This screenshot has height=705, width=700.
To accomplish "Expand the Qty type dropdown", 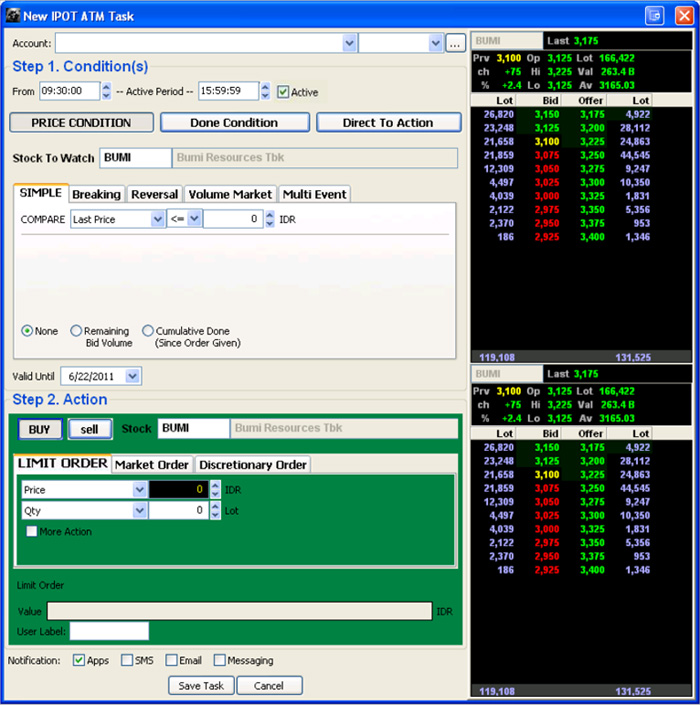I will pyautogui.click(x=140, y=510).
